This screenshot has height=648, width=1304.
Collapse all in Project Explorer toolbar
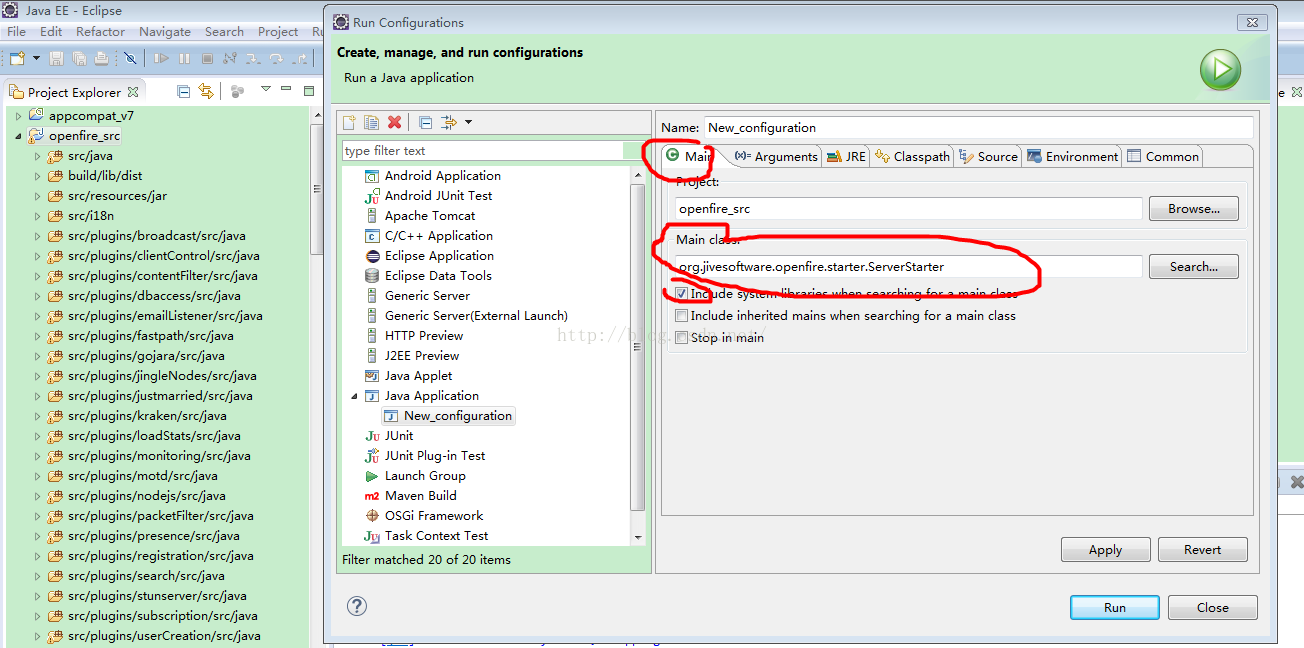tap(184, 92)
